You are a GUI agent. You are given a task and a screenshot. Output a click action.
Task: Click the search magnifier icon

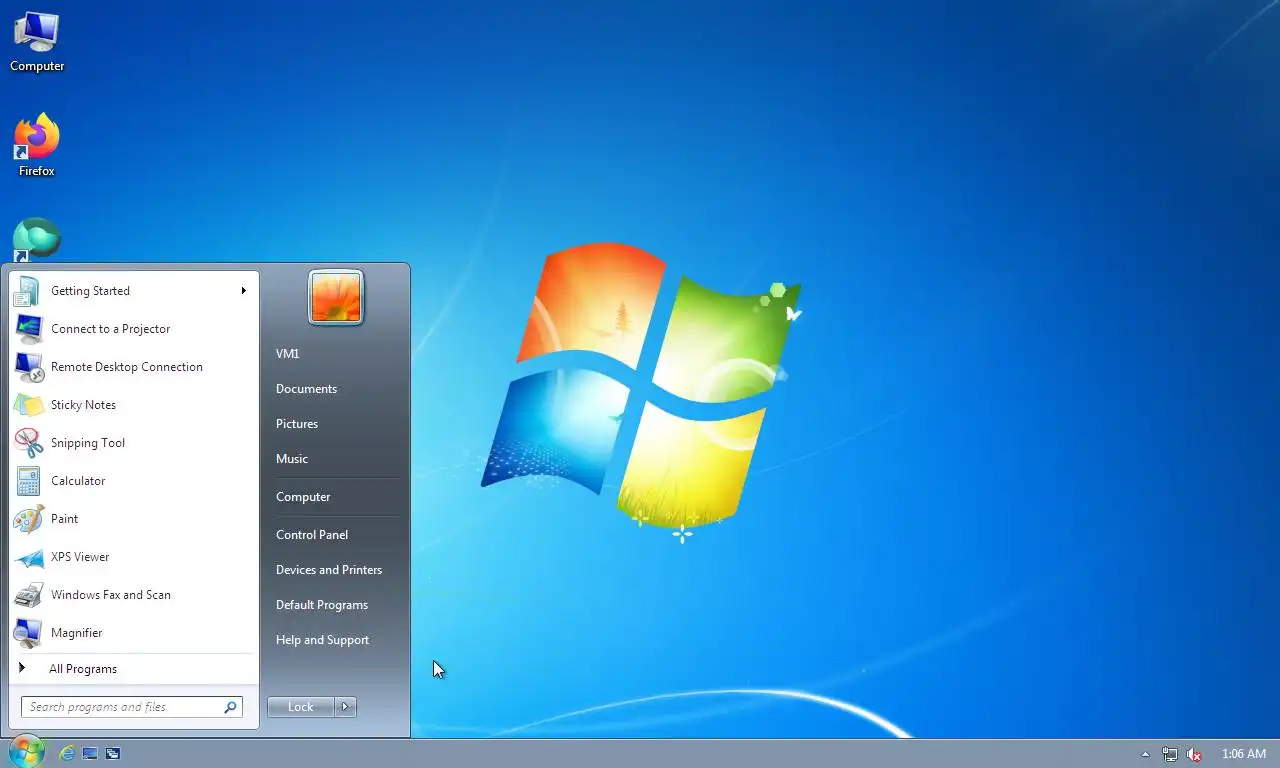(x=231, y=707)
